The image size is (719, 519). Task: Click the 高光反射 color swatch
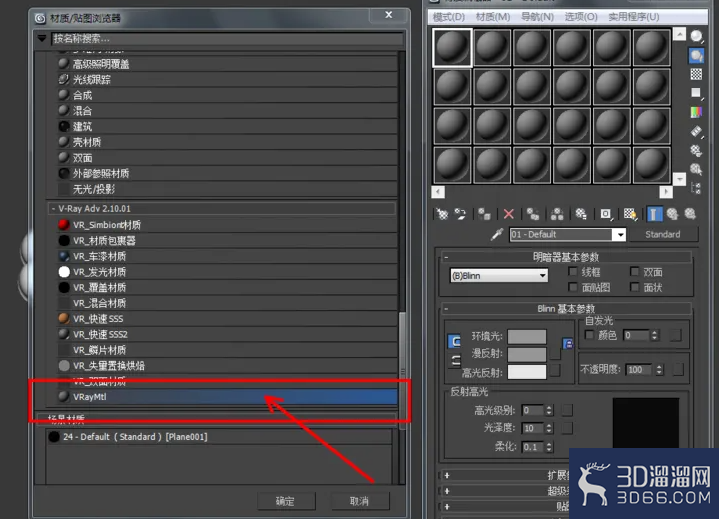tap(527, 372)
